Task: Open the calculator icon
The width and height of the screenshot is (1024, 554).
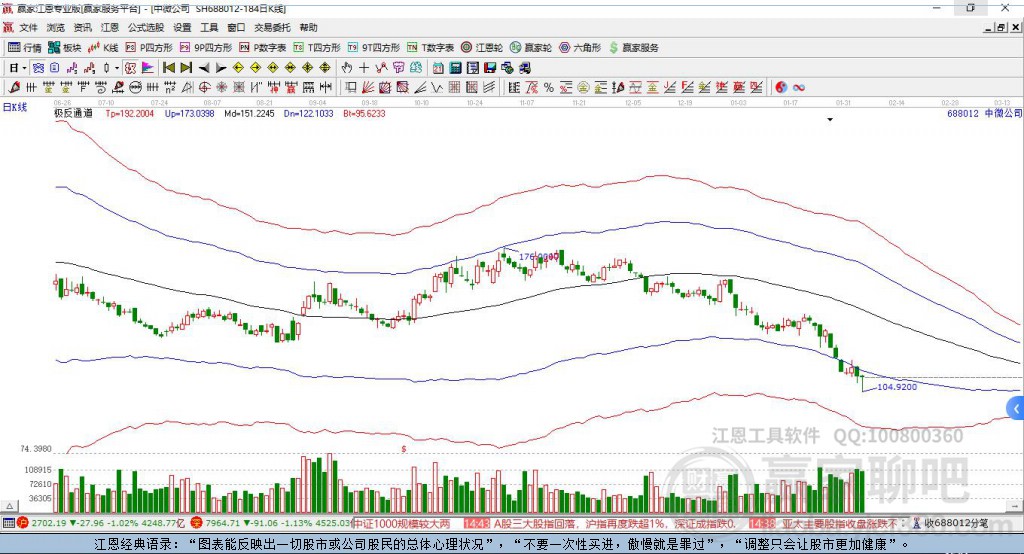Action: (455, 68)
